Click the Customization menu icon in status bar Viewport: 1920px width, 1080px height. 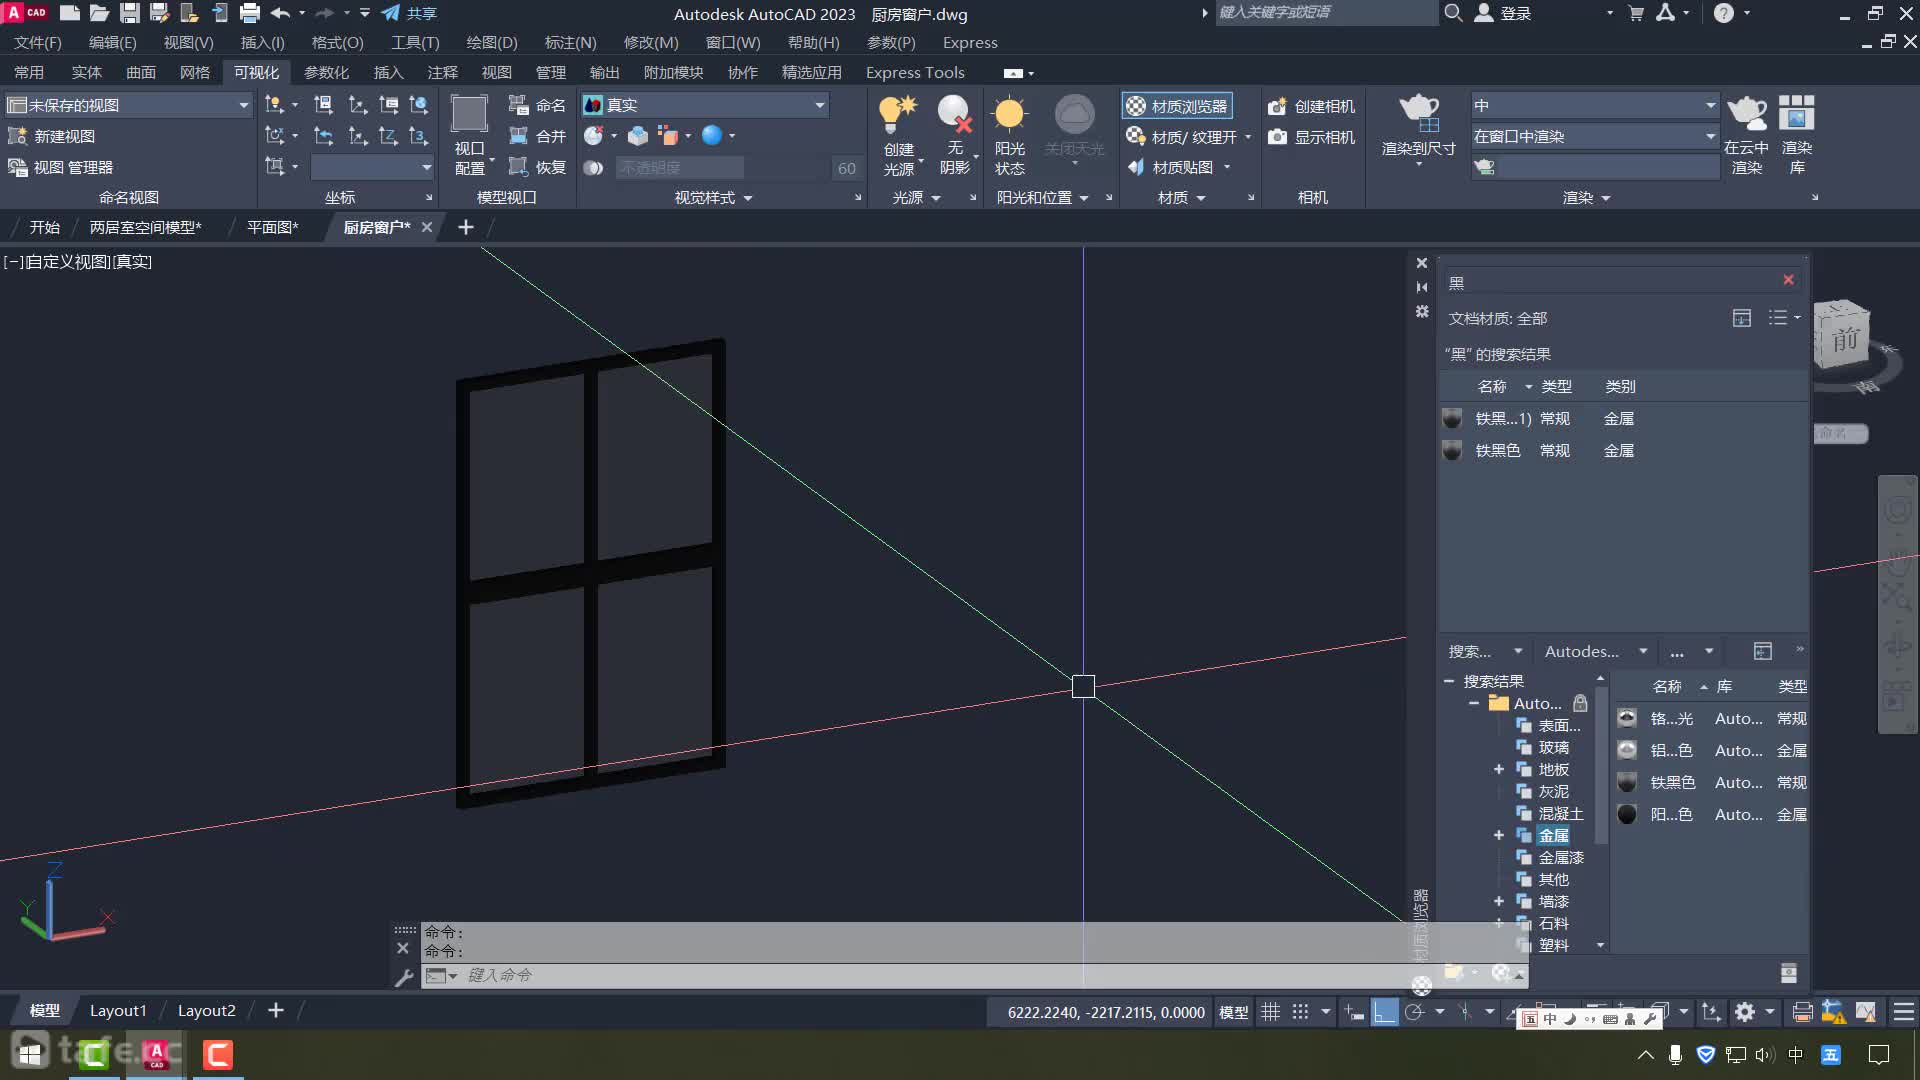[x=1903, y=1012]
